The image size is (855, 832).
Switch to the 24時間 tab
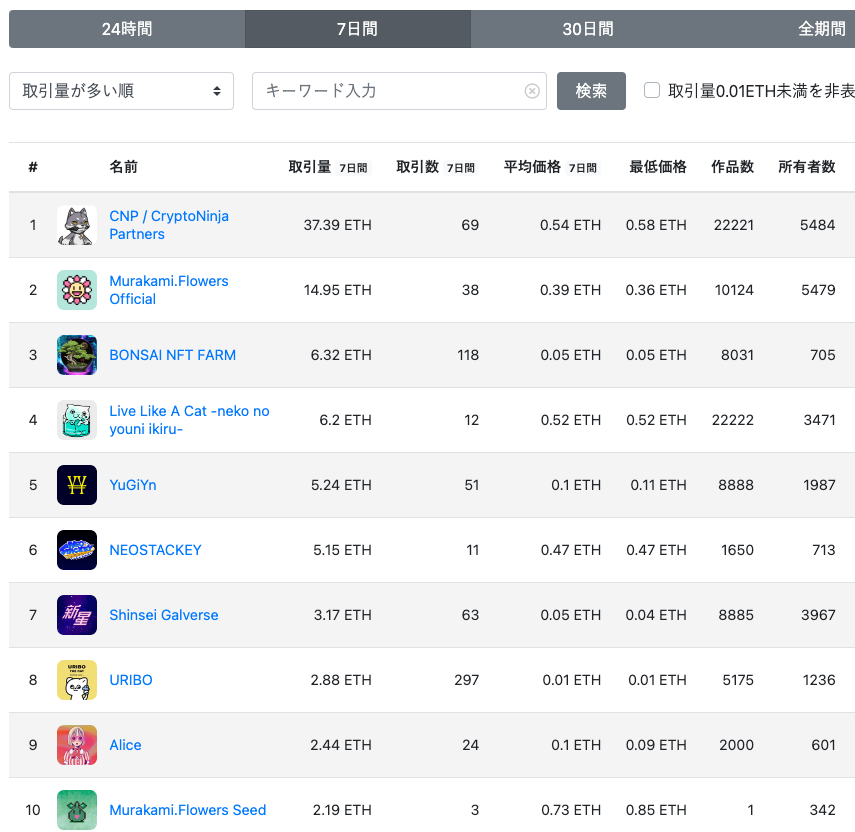coord(127,29)
